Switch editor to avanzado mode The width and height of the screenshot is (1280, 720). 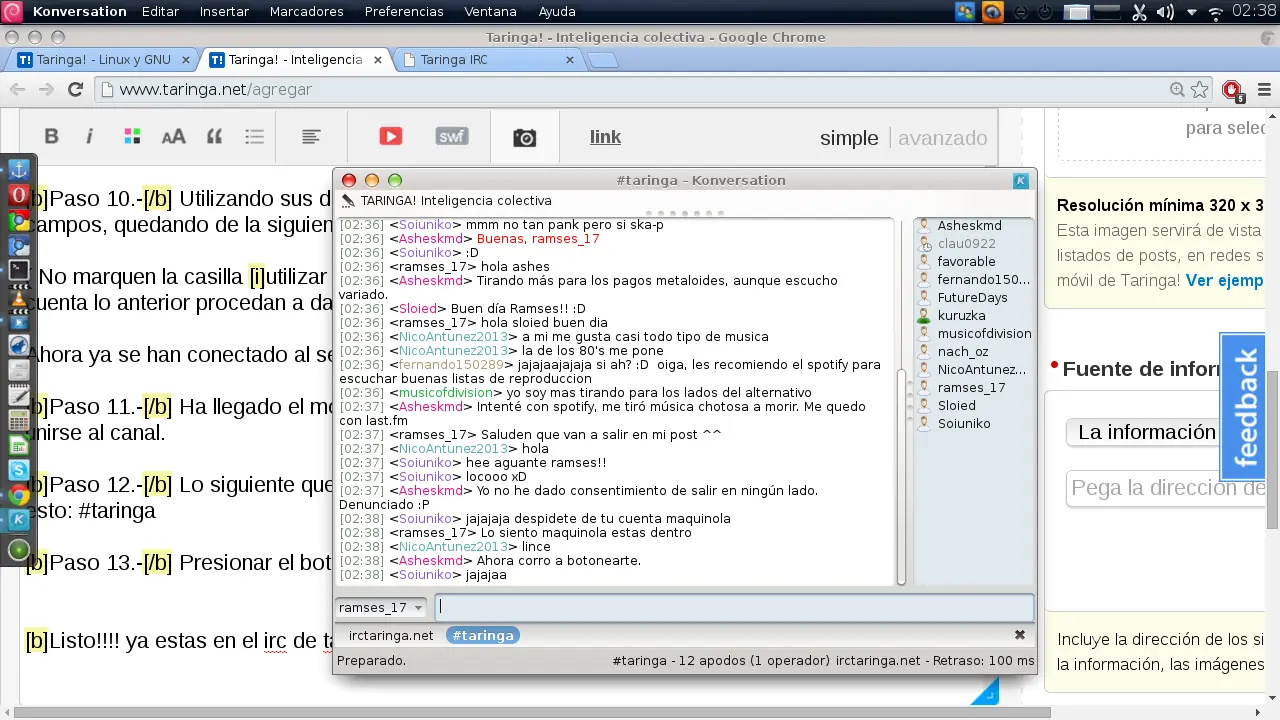(942, 138)
